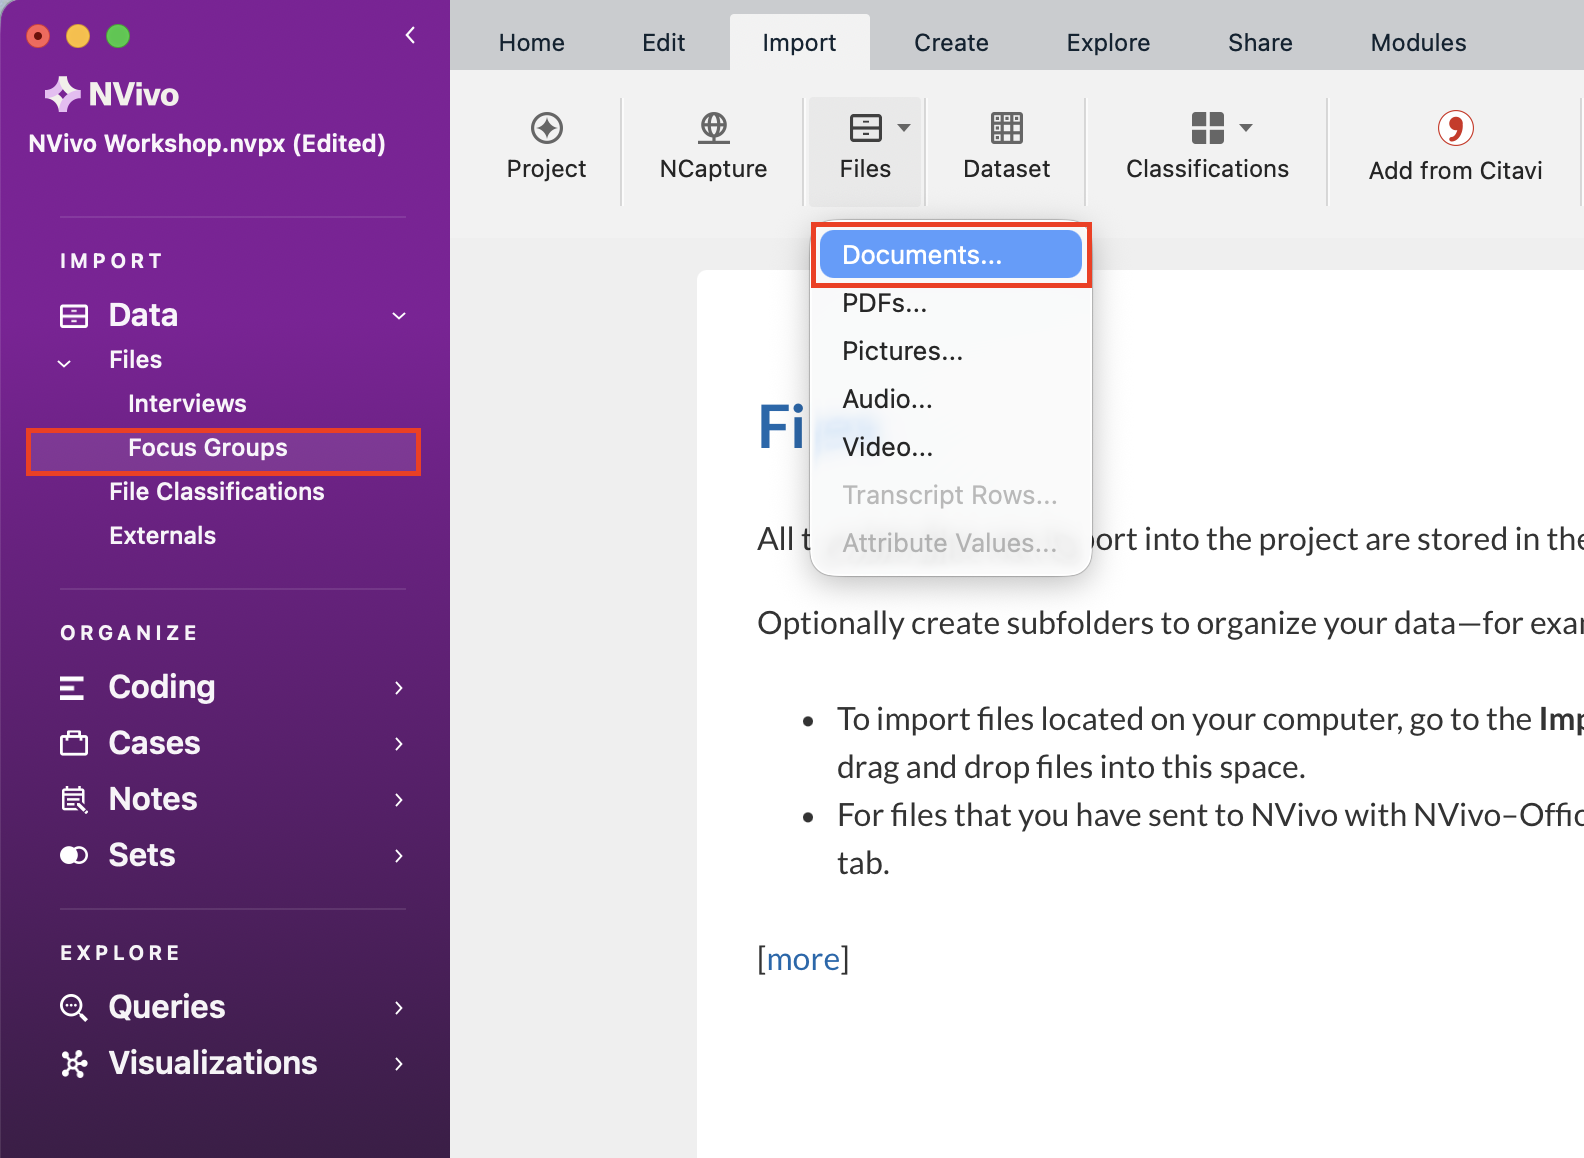Choose Pictures... from the Files menu
The width and height of the screenshot is (1584, 1158).
(951, 351)
